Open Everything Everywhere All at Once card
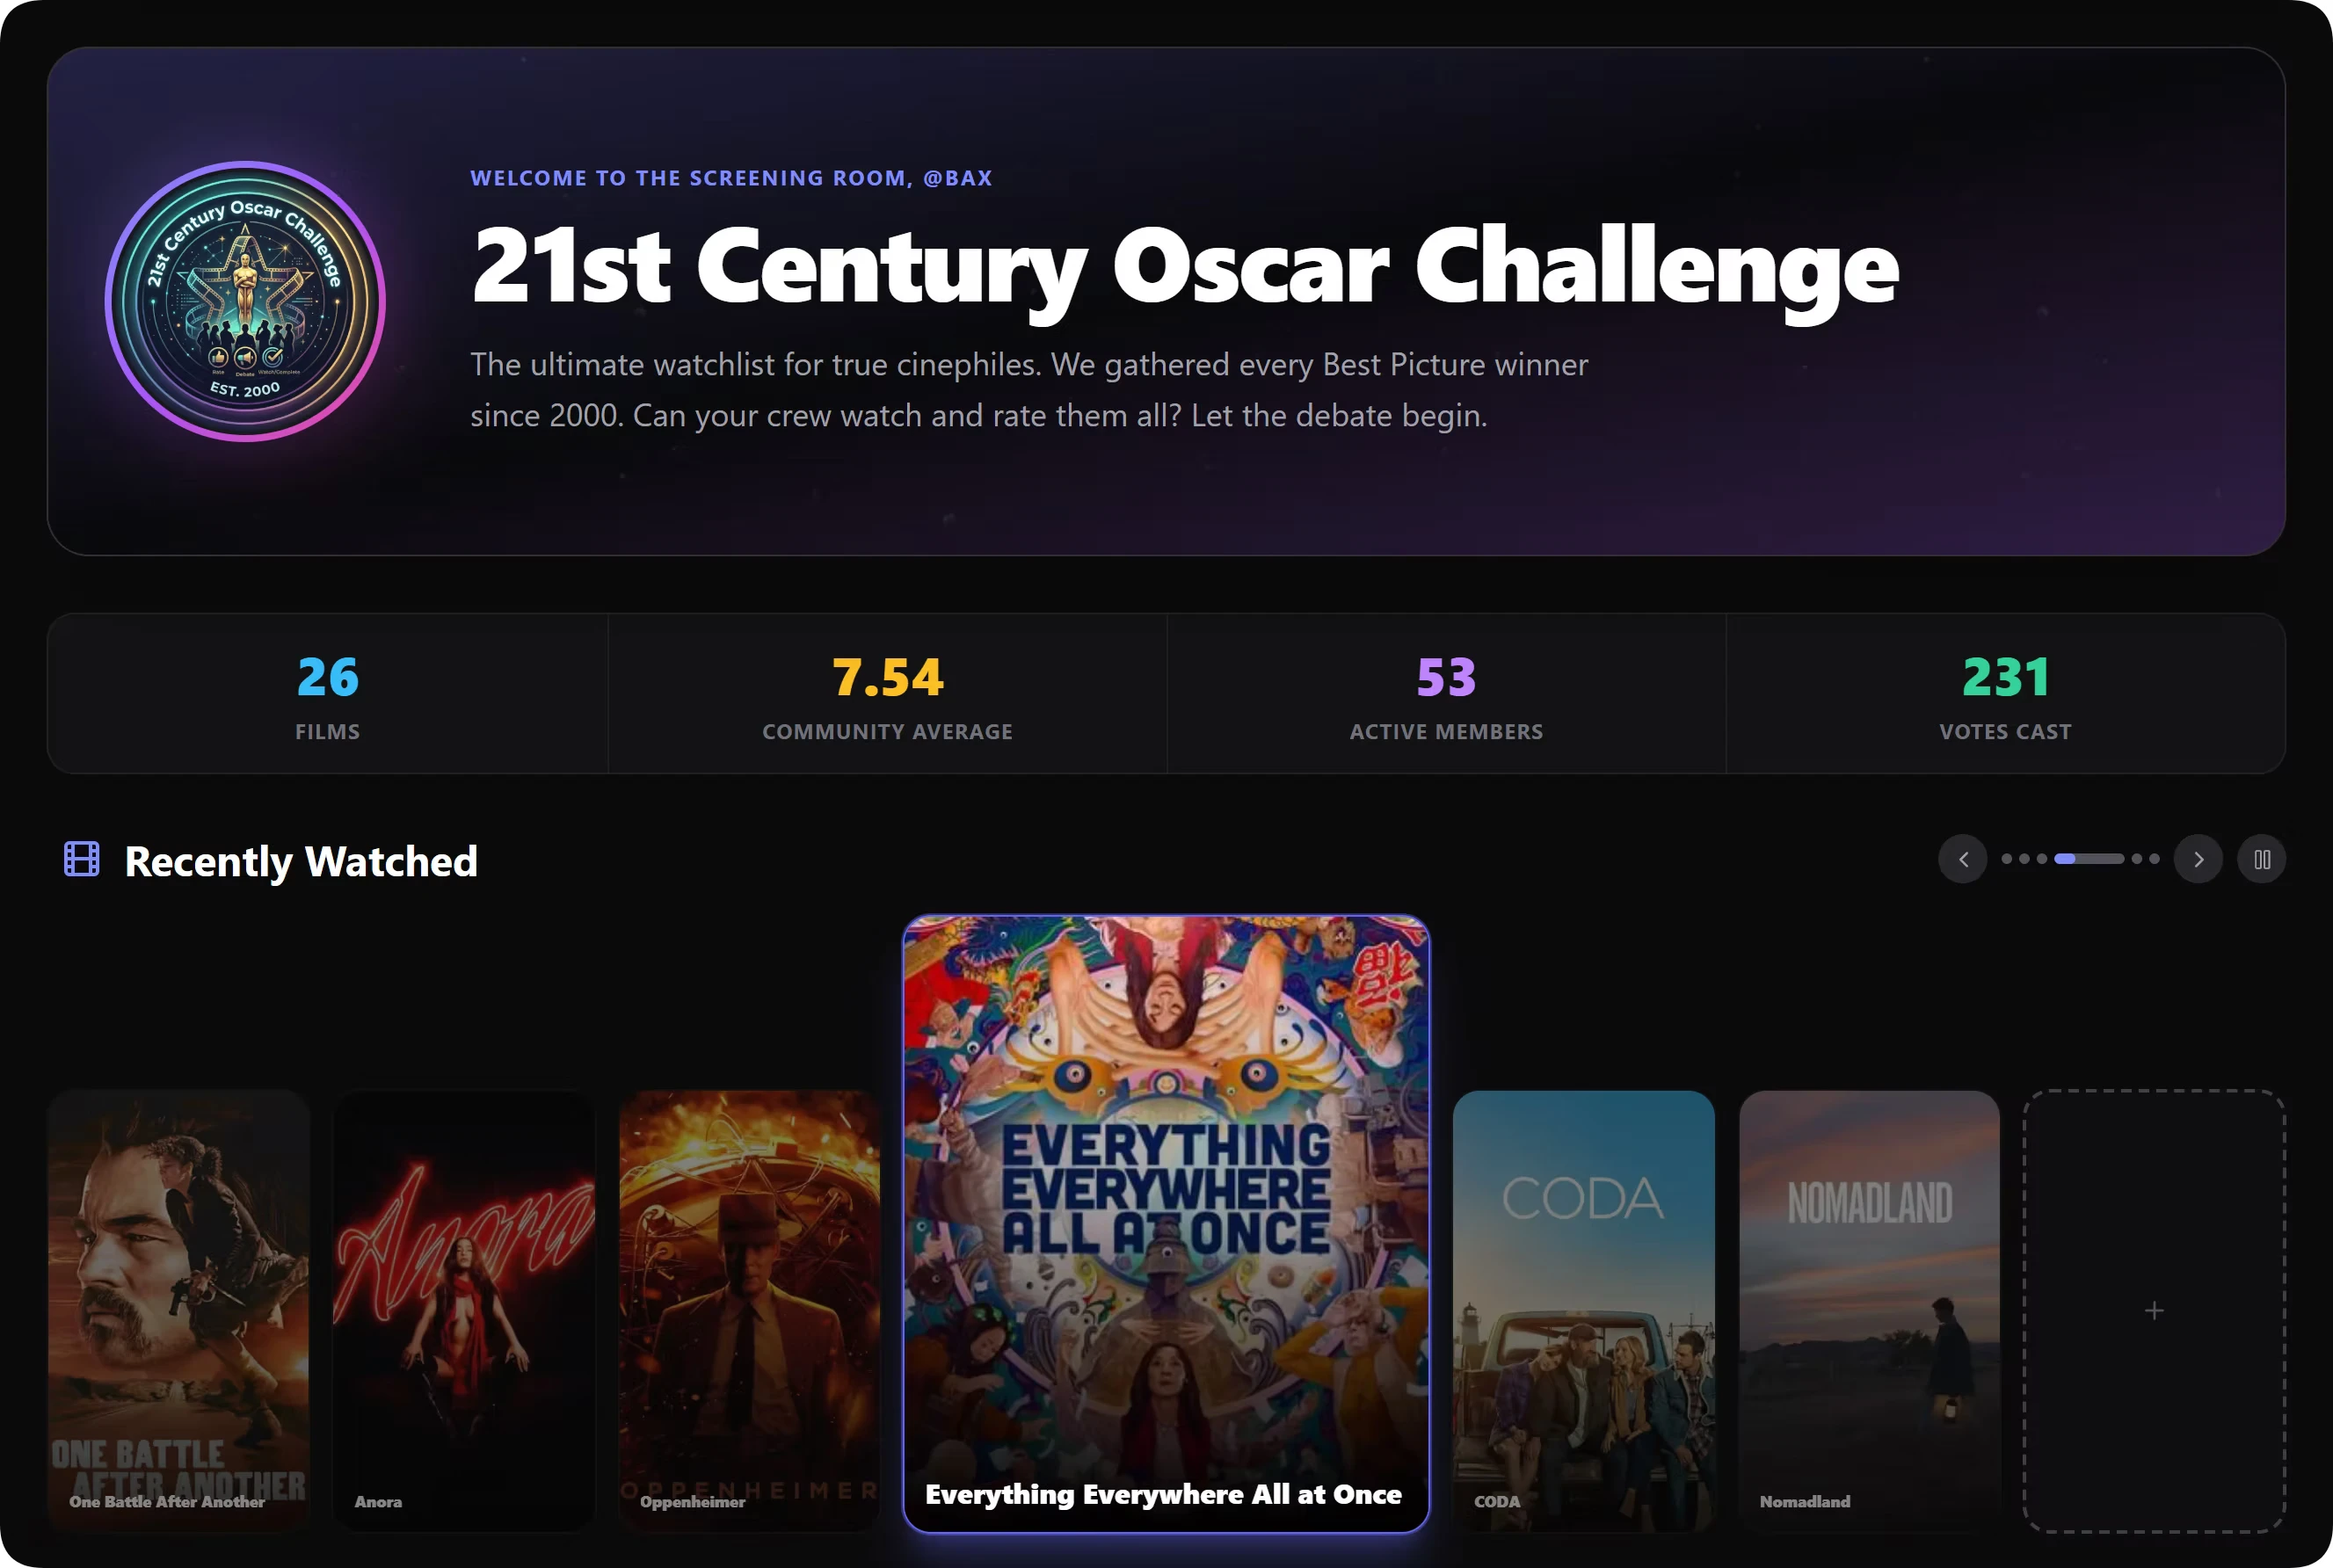 coord(1166,1223)
